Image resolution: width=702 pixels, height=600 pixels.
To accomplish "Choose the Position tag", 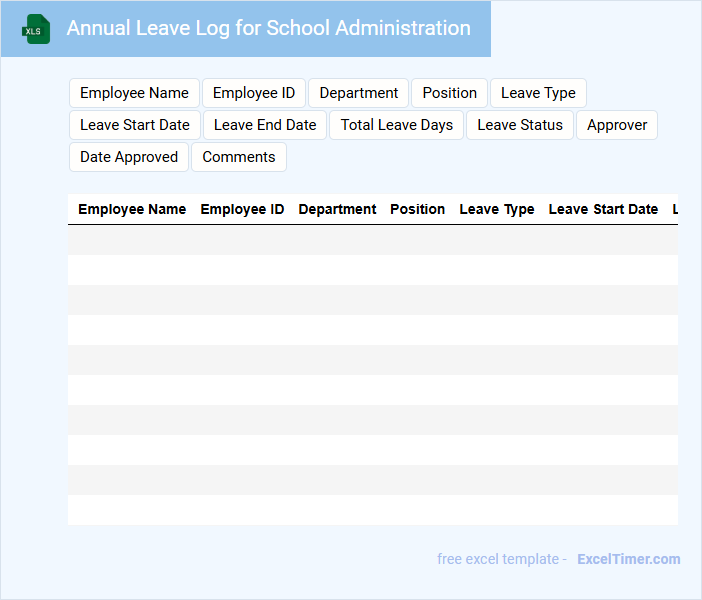I will coord(449,93).
